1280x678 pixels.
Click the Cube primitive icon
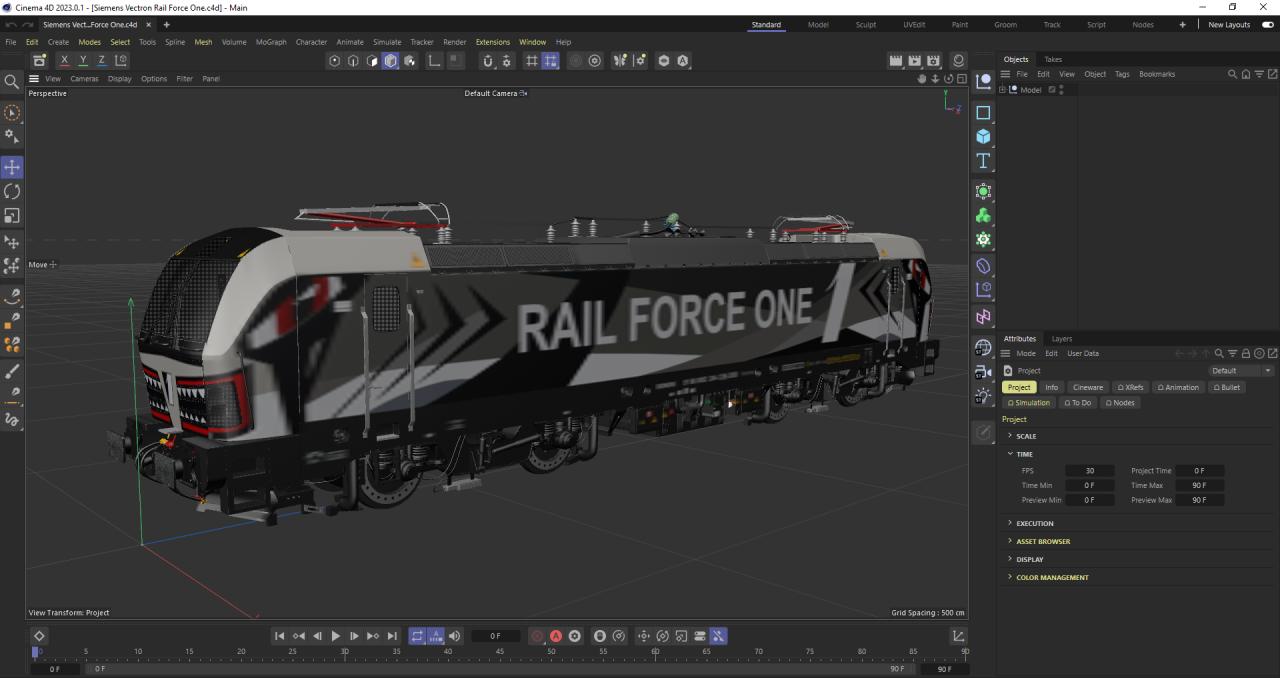[x=983, y=137]
